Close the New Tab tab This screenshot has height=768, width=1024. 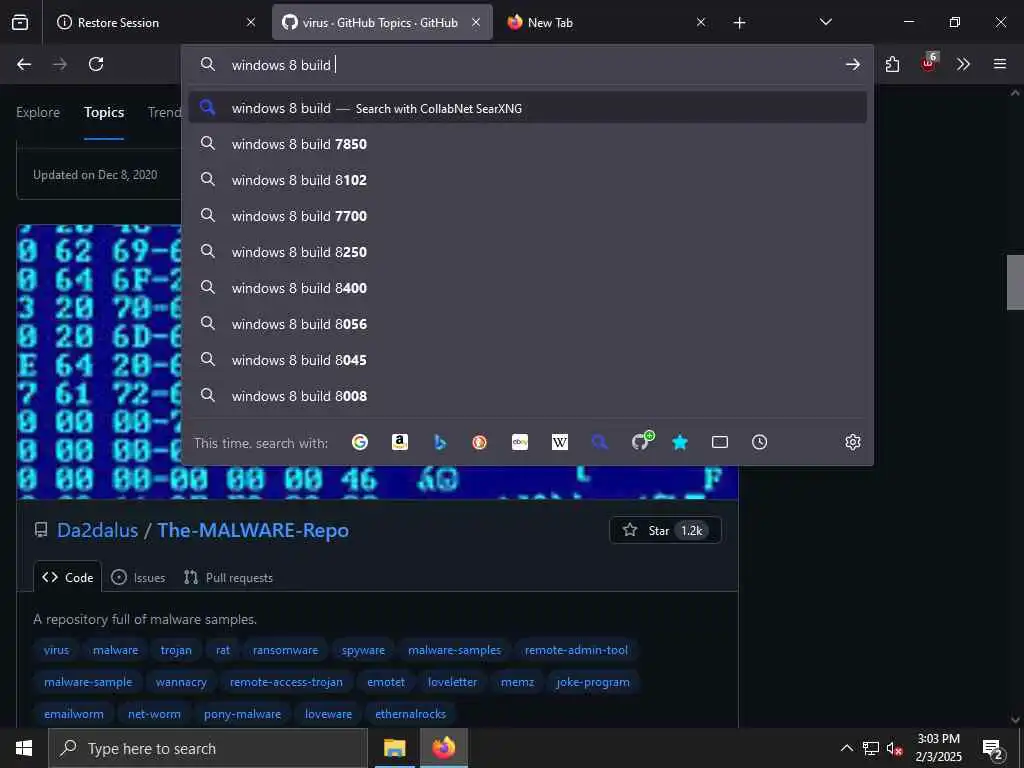[701, 22]
